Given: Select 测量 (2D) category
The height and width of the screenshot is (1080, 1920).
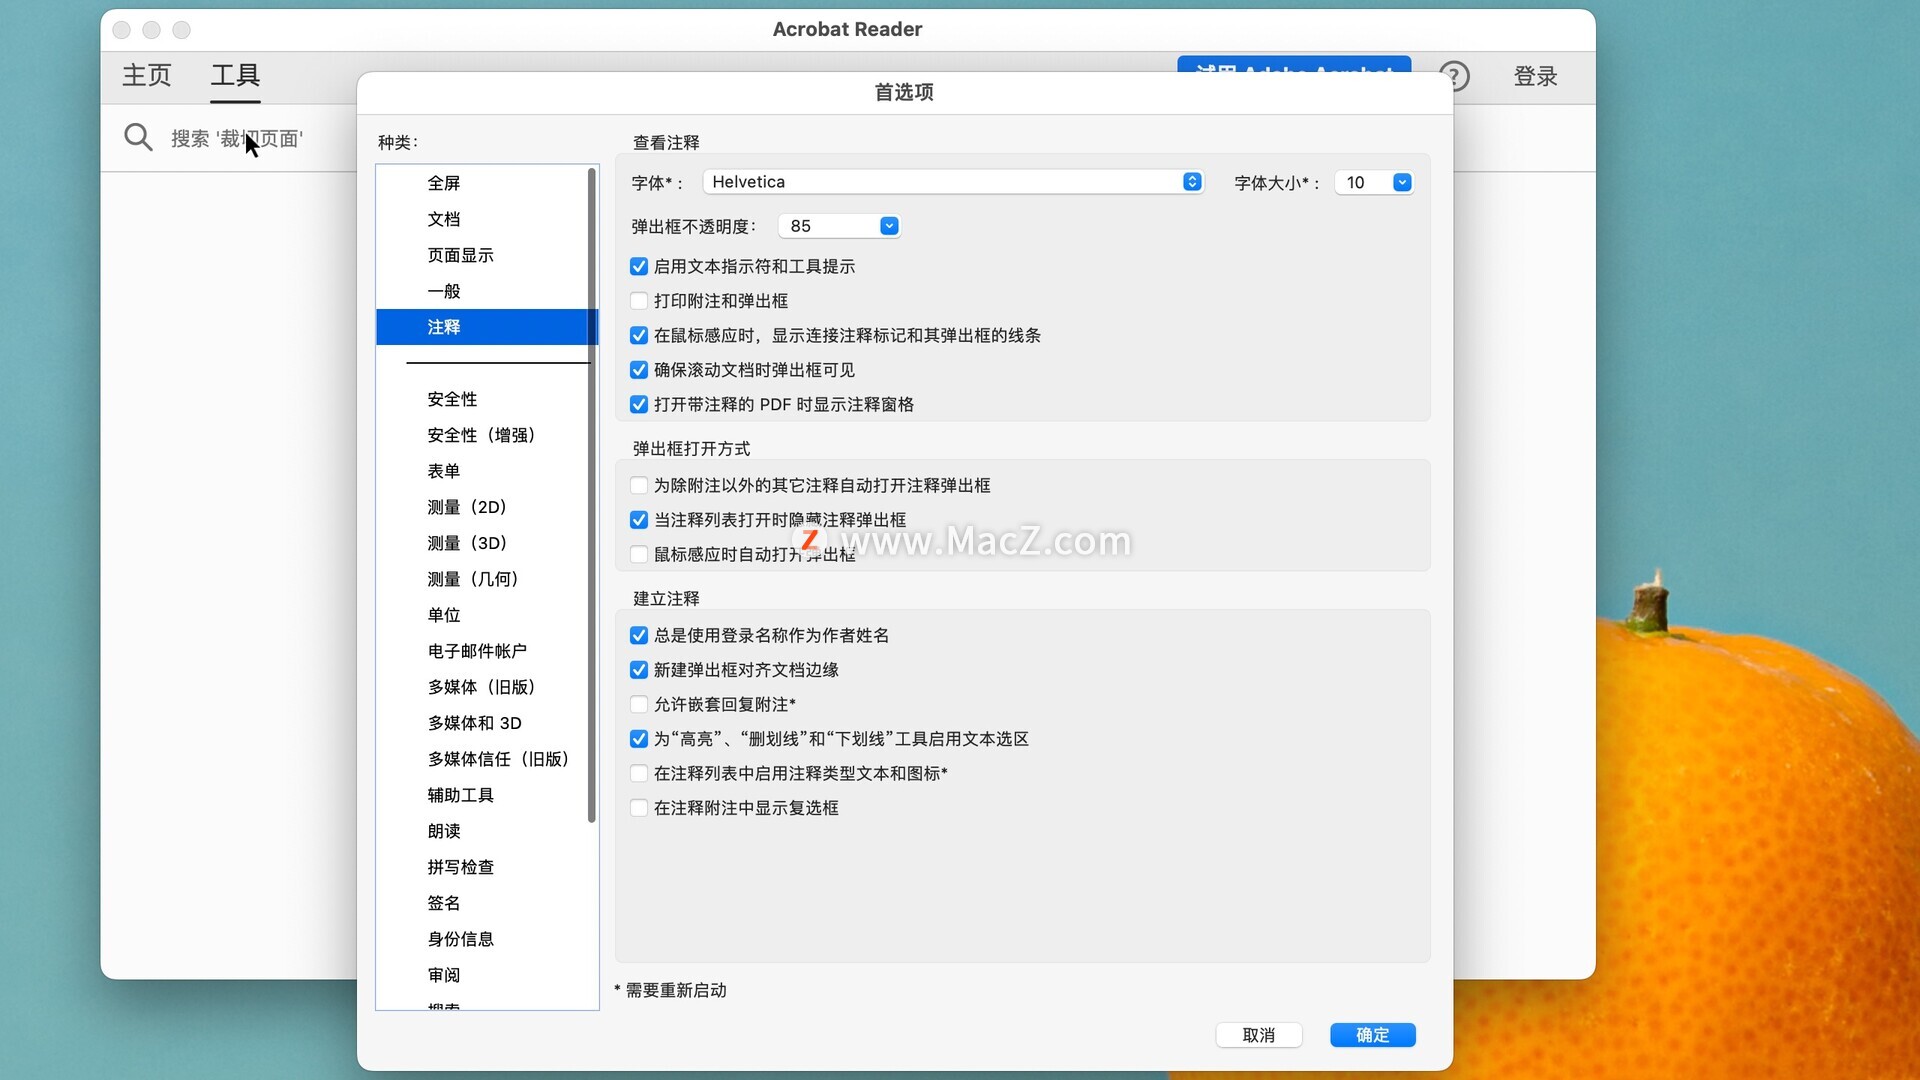Looking at the screenshot, I should [482, 507].
